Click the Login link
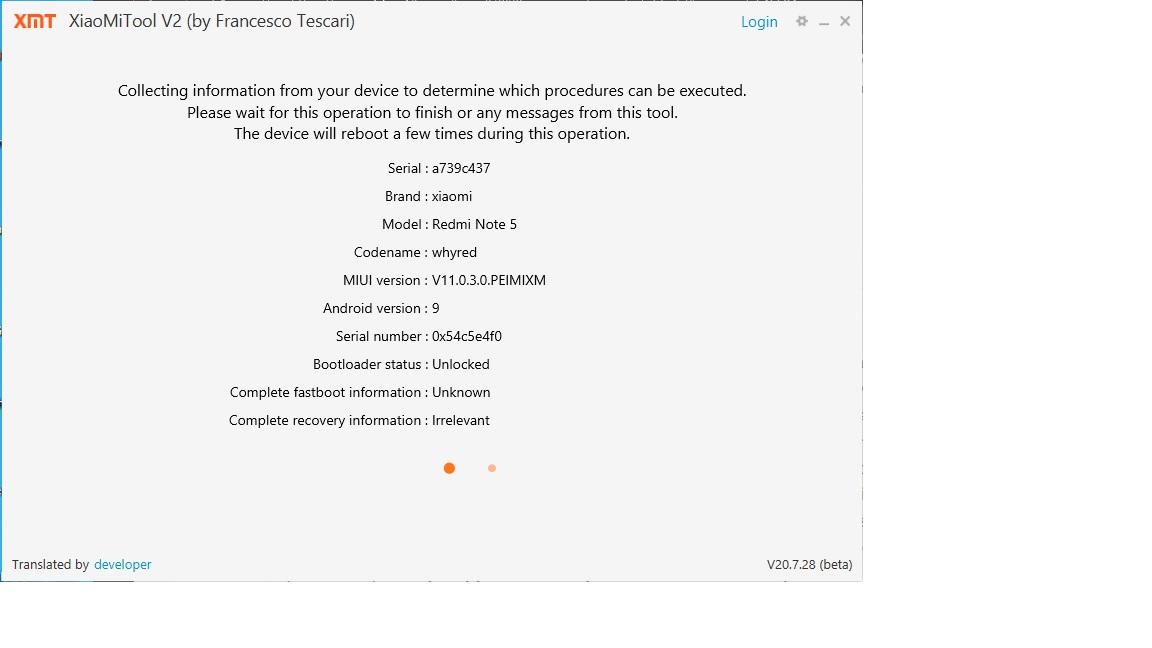1152x648 pixels. tap(759, 22)
